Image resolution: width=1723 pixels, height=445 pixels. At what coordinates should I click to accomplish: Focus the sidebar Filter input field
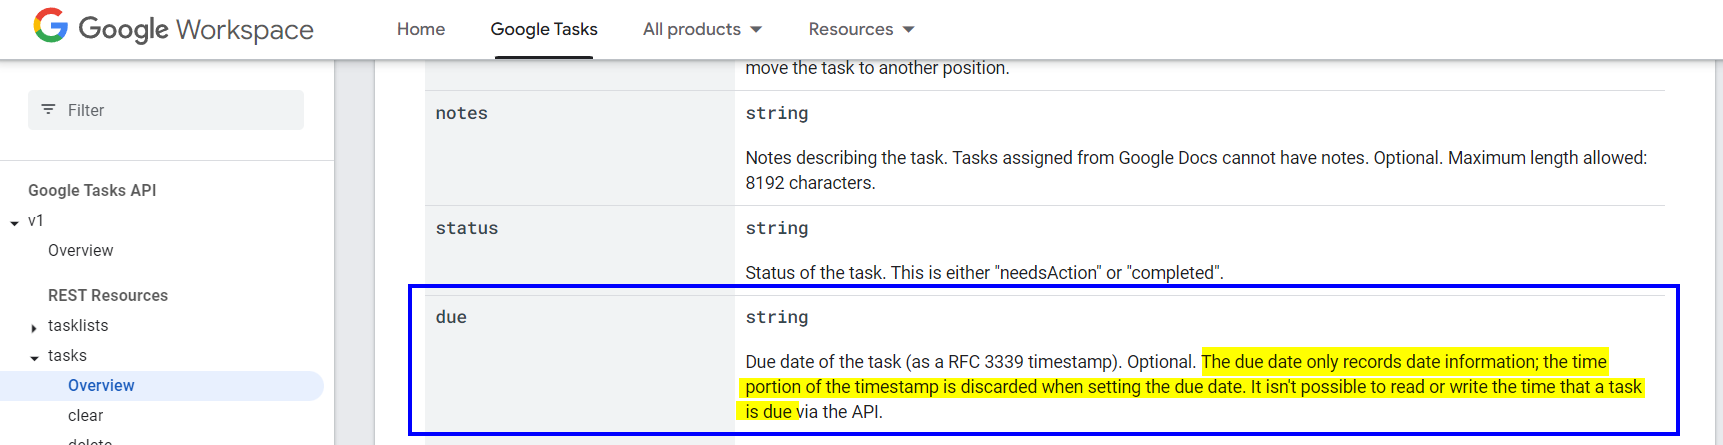[166, 110]
